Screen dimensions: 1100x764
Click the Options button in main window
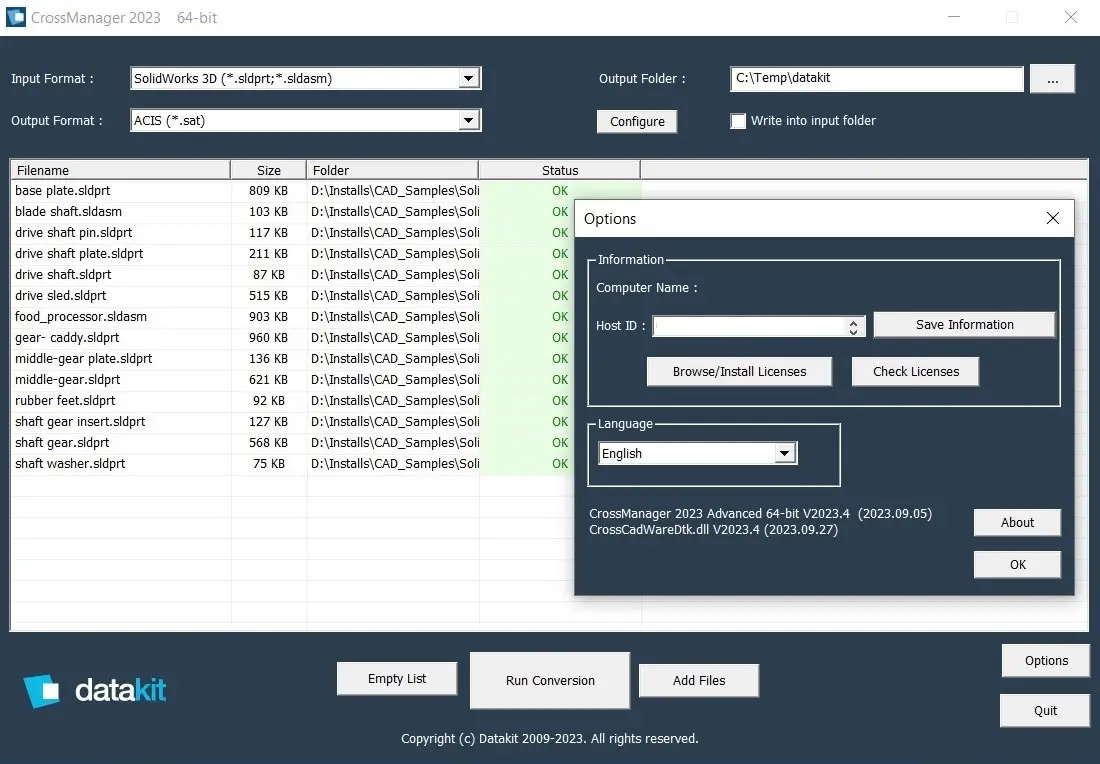(x=1046, y=661)
